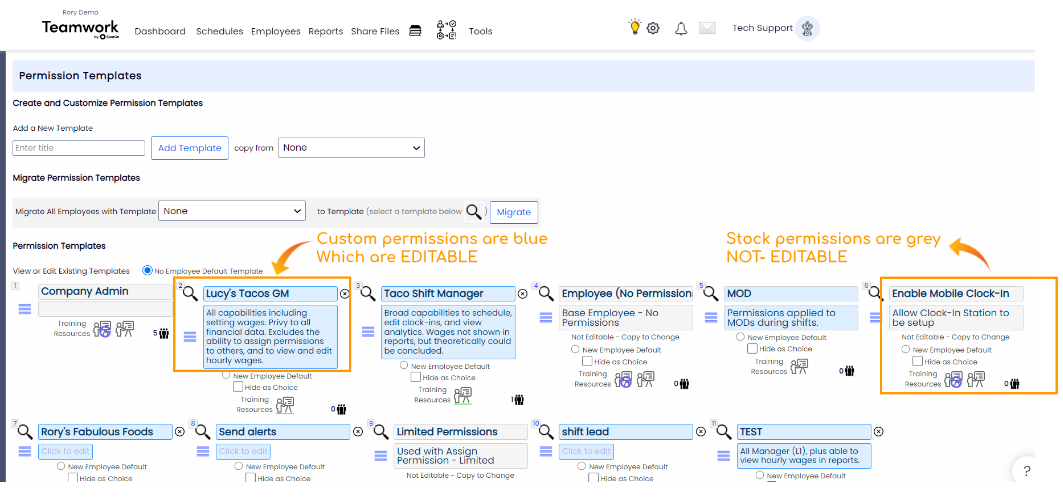Open the Lucy's Tacos GM template magnifier
This screenshot has height=501, width=1063.
pyautogui.click(x=191, y=294)
